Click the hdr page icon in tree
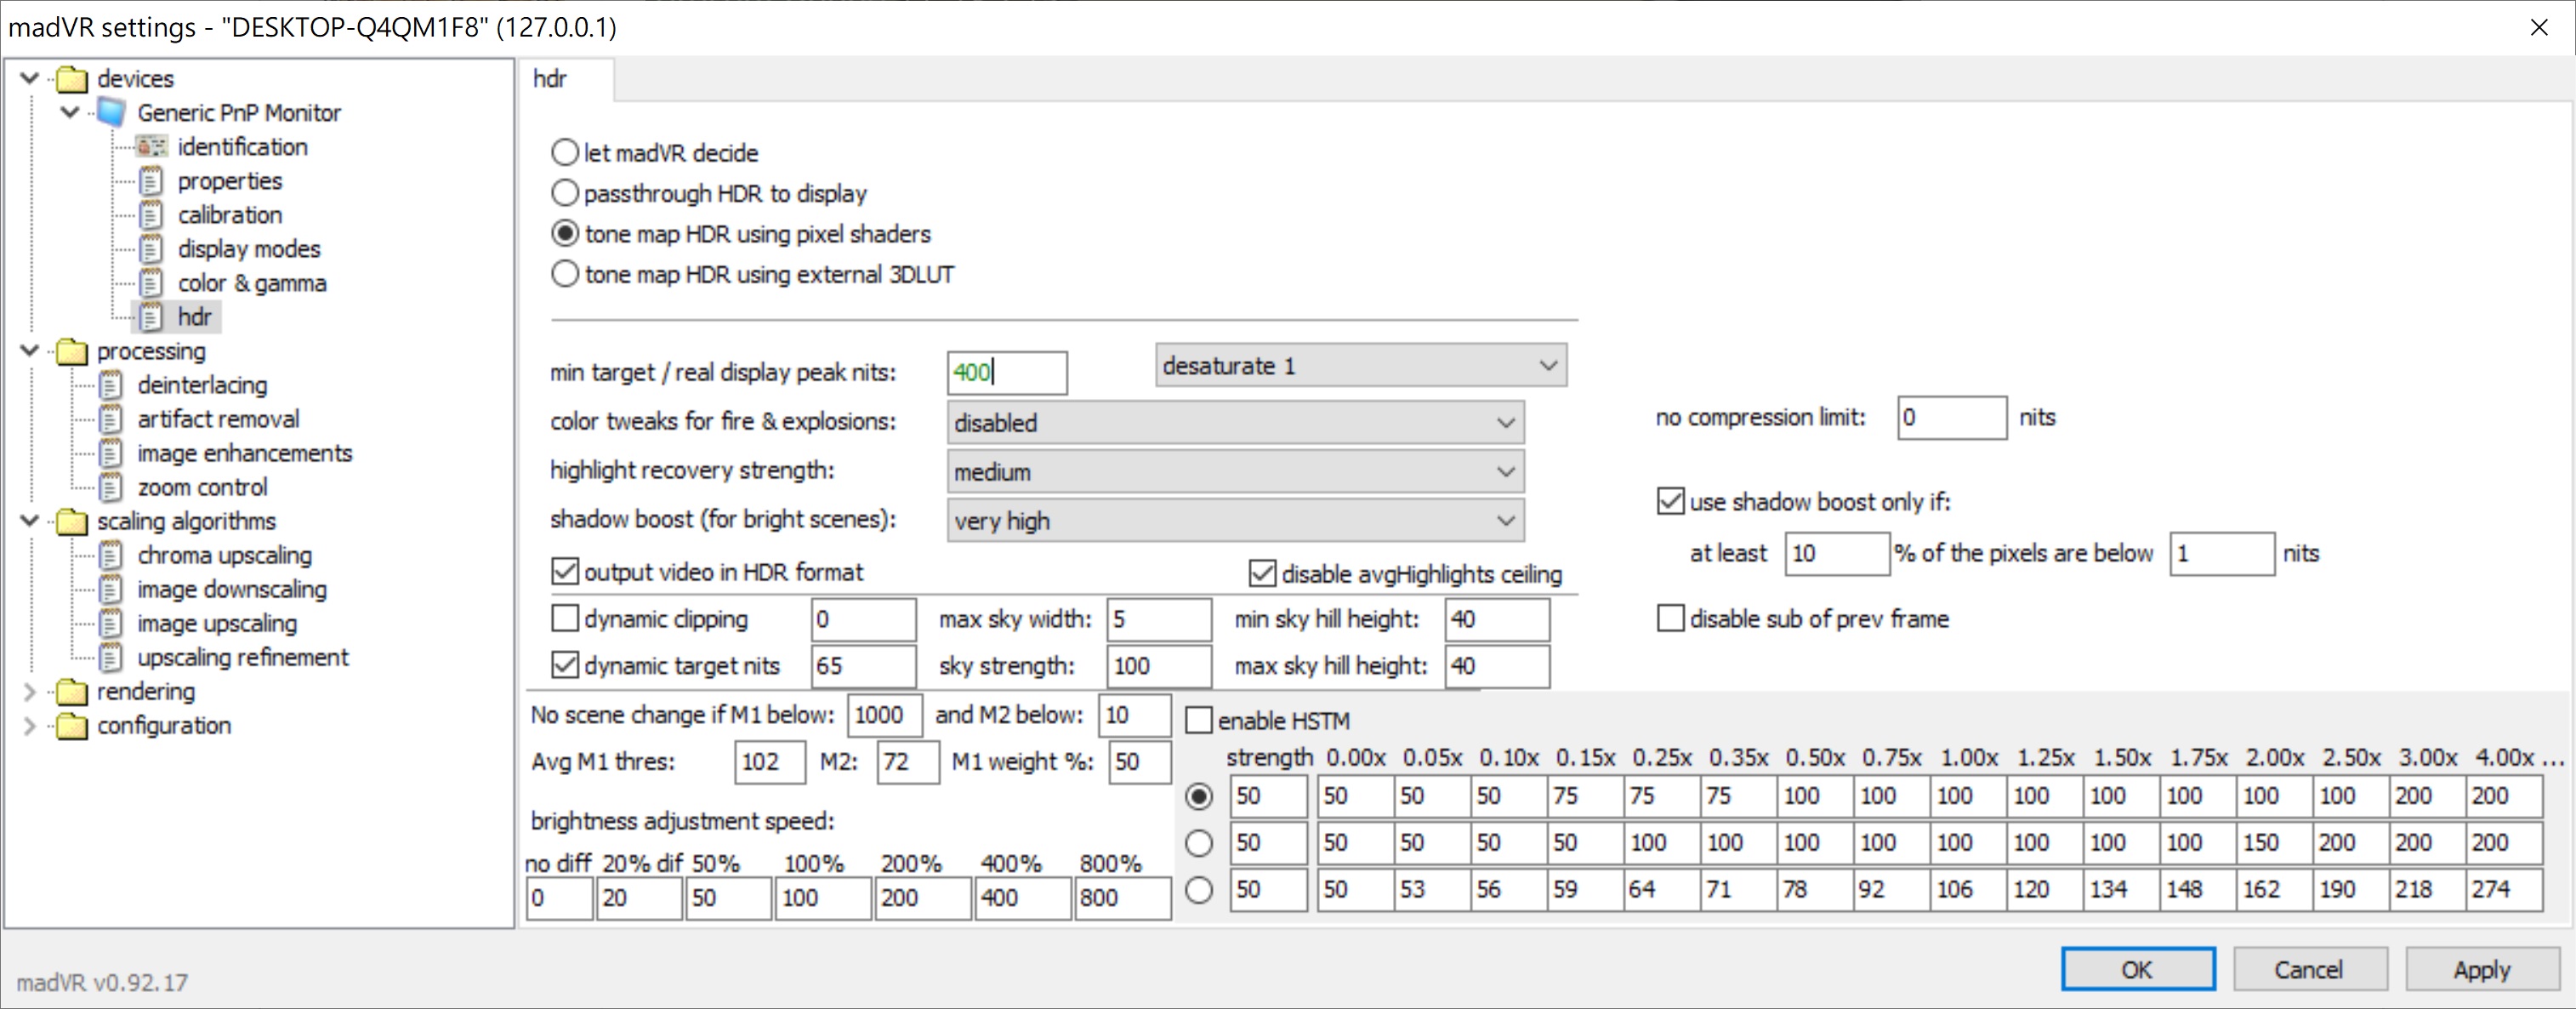This screenshot has width=2576, height=1009. [x=151, y=317]
